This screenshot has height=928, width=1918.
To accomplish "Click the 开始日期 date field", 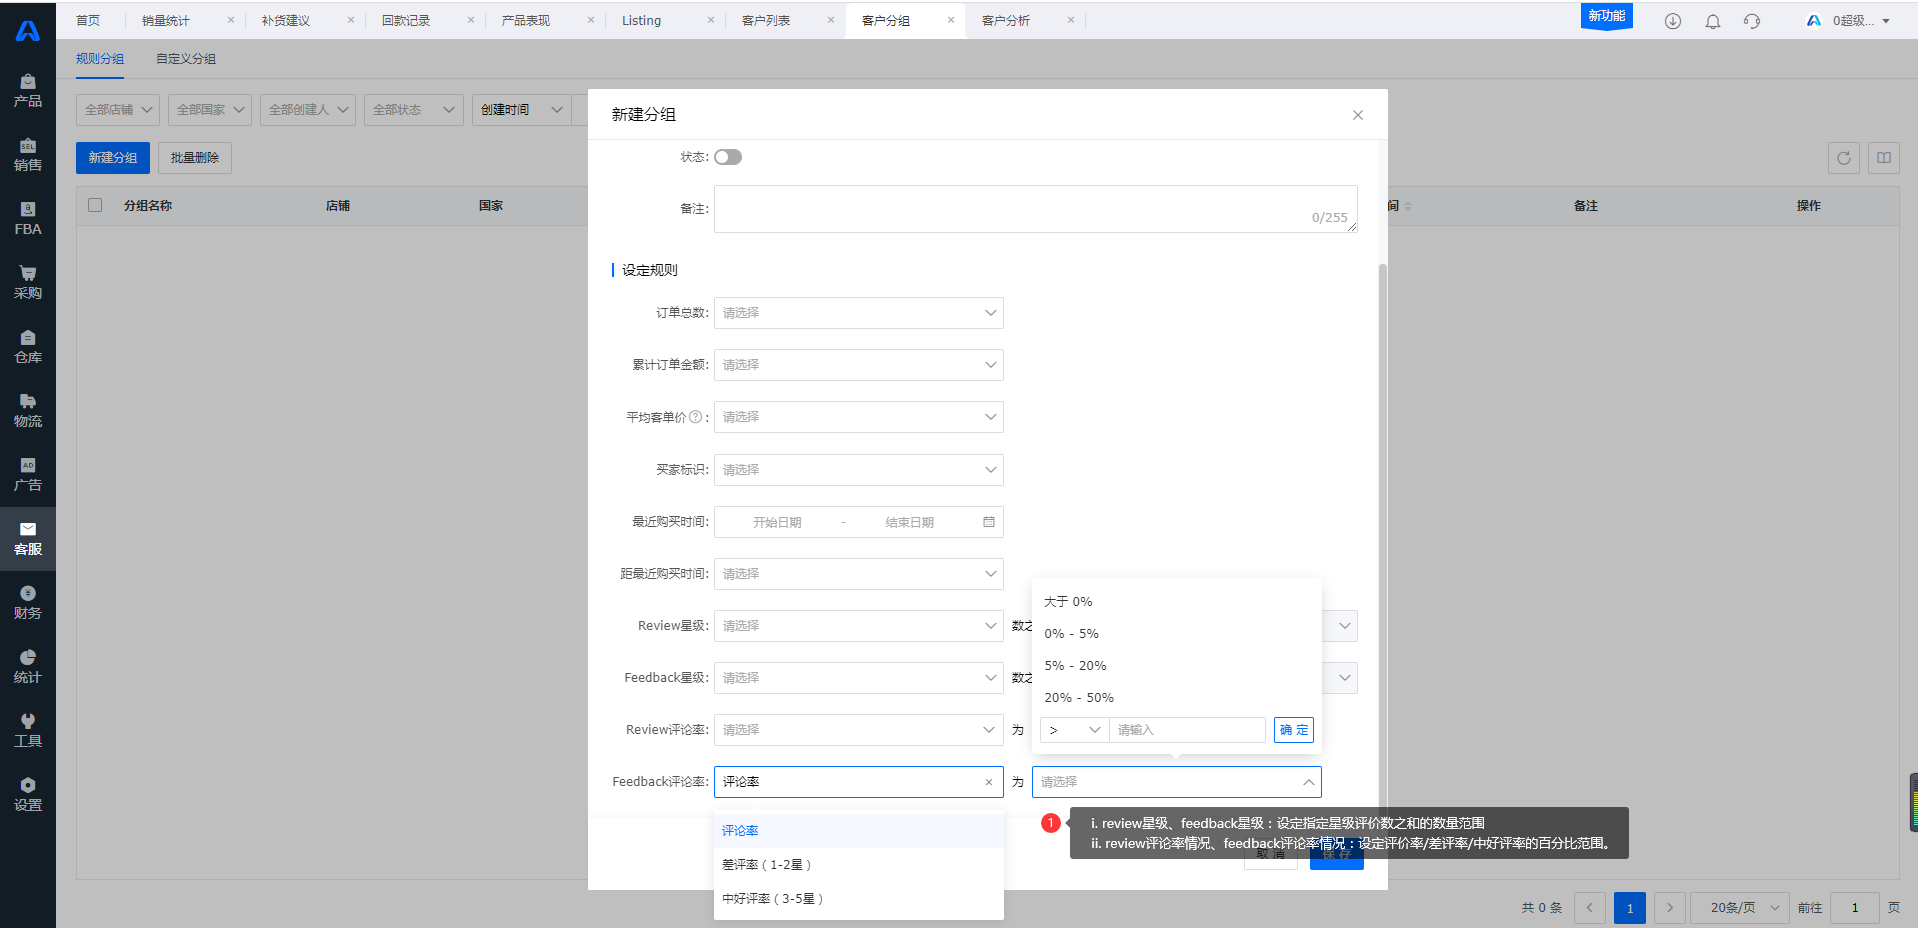I will point(777,522).
